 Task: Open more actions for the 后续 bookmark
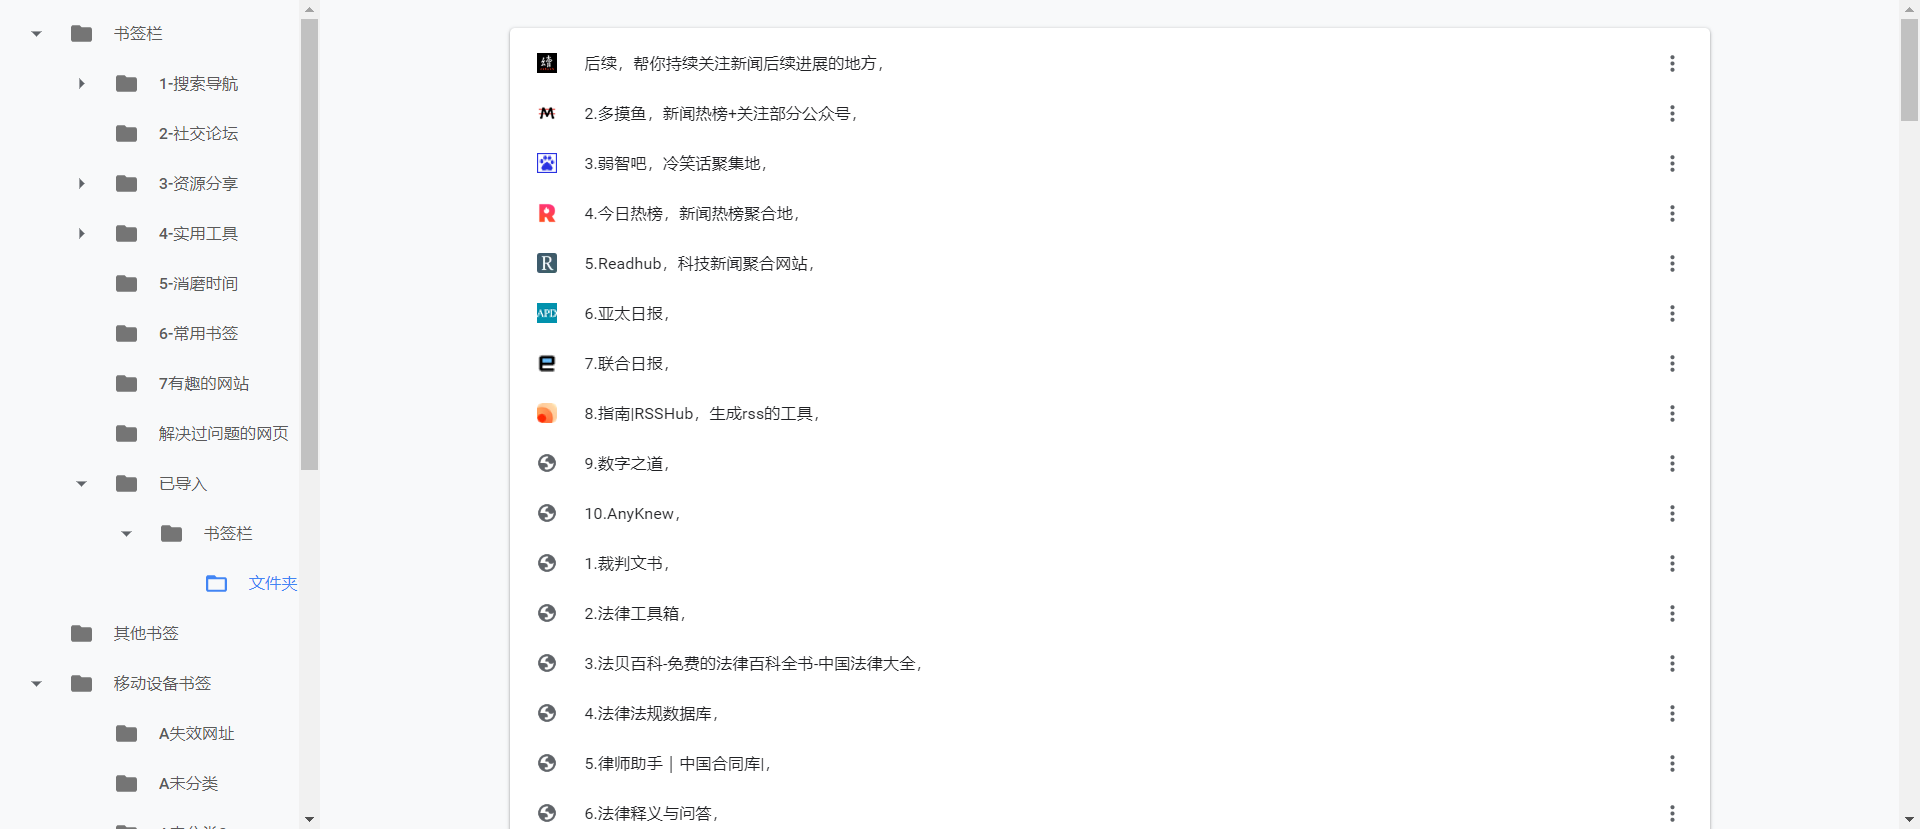click(x=1672, y=63)
